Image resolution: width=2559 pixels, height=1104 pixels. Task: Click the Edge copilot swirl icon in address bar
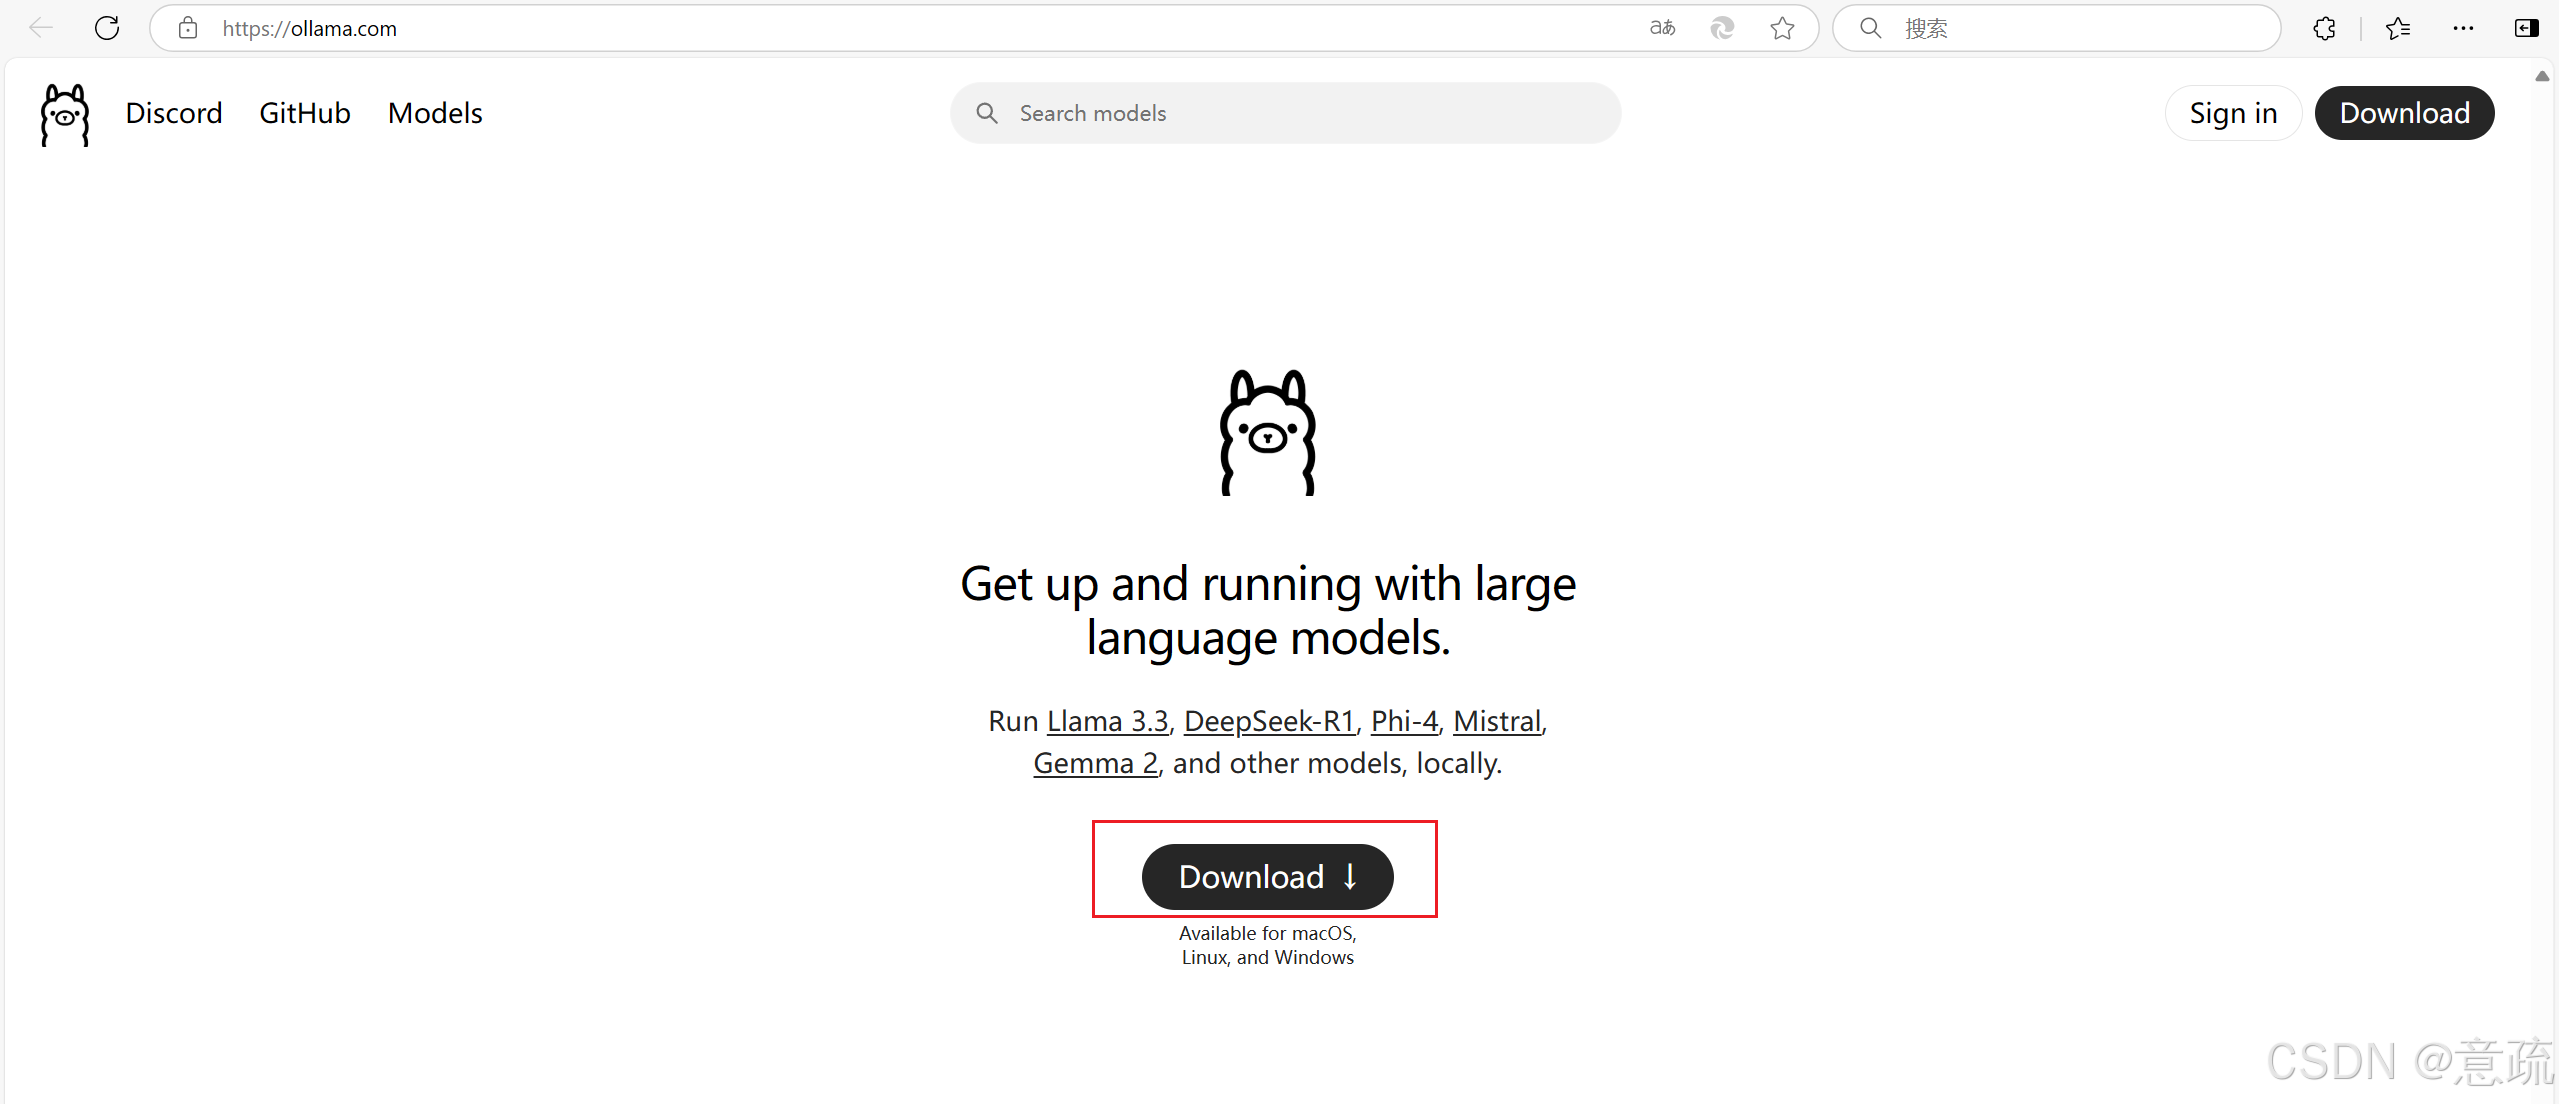click(x=1722, y=28)
